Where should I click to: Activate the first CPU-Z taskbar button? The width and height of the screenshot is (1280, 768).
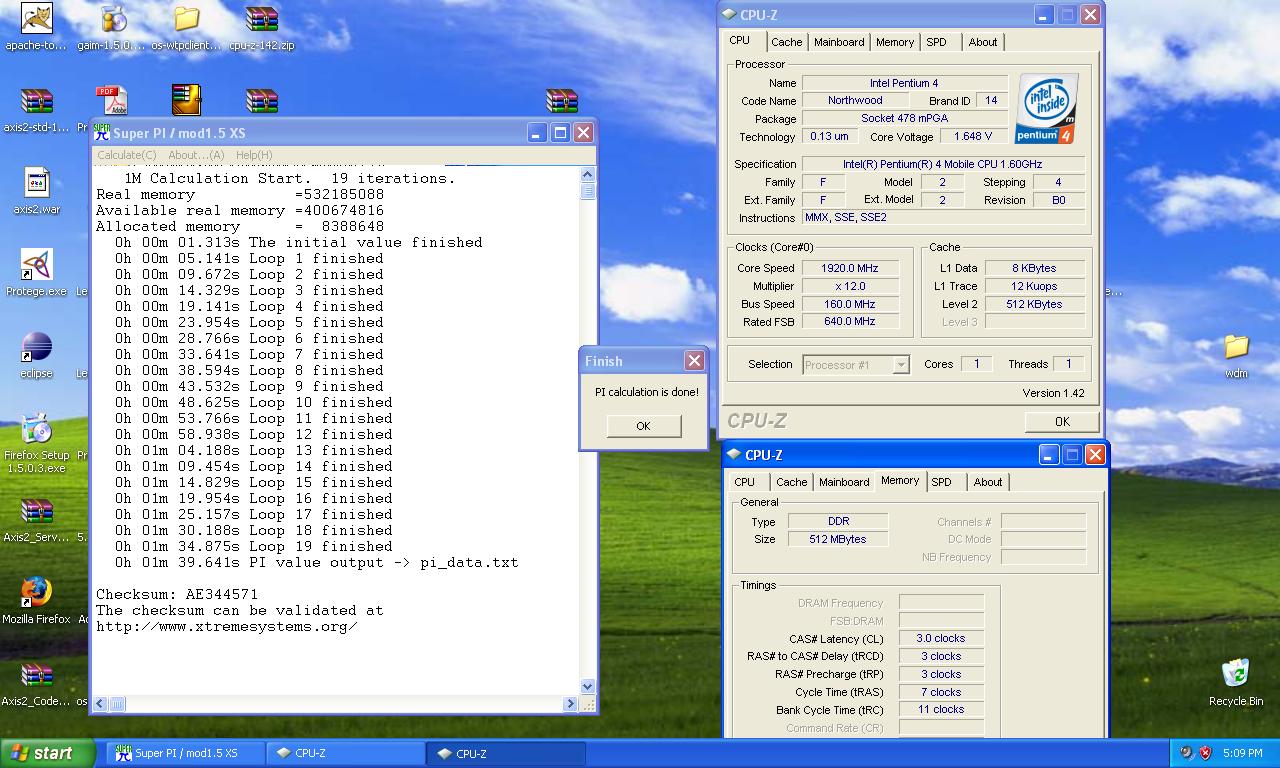click(347, 753)
